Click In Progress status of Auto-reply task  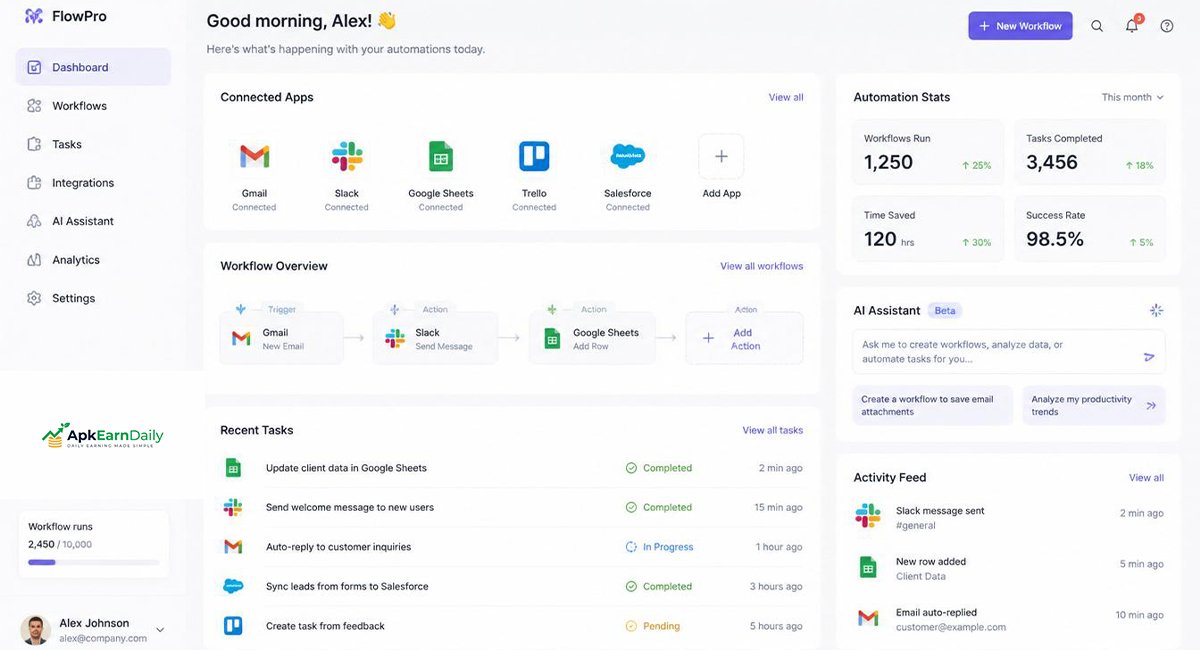coord(659,547)
